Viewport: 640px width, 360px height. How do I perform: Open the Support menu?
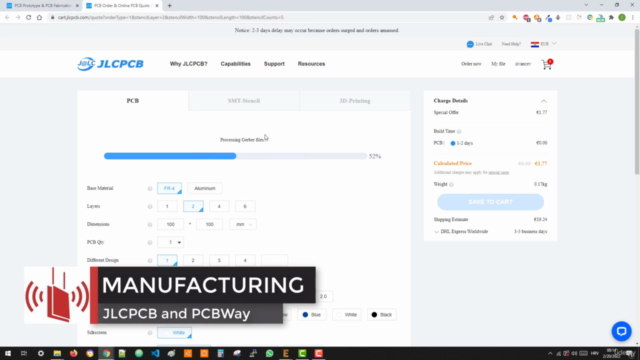click(x=274, y=64)
